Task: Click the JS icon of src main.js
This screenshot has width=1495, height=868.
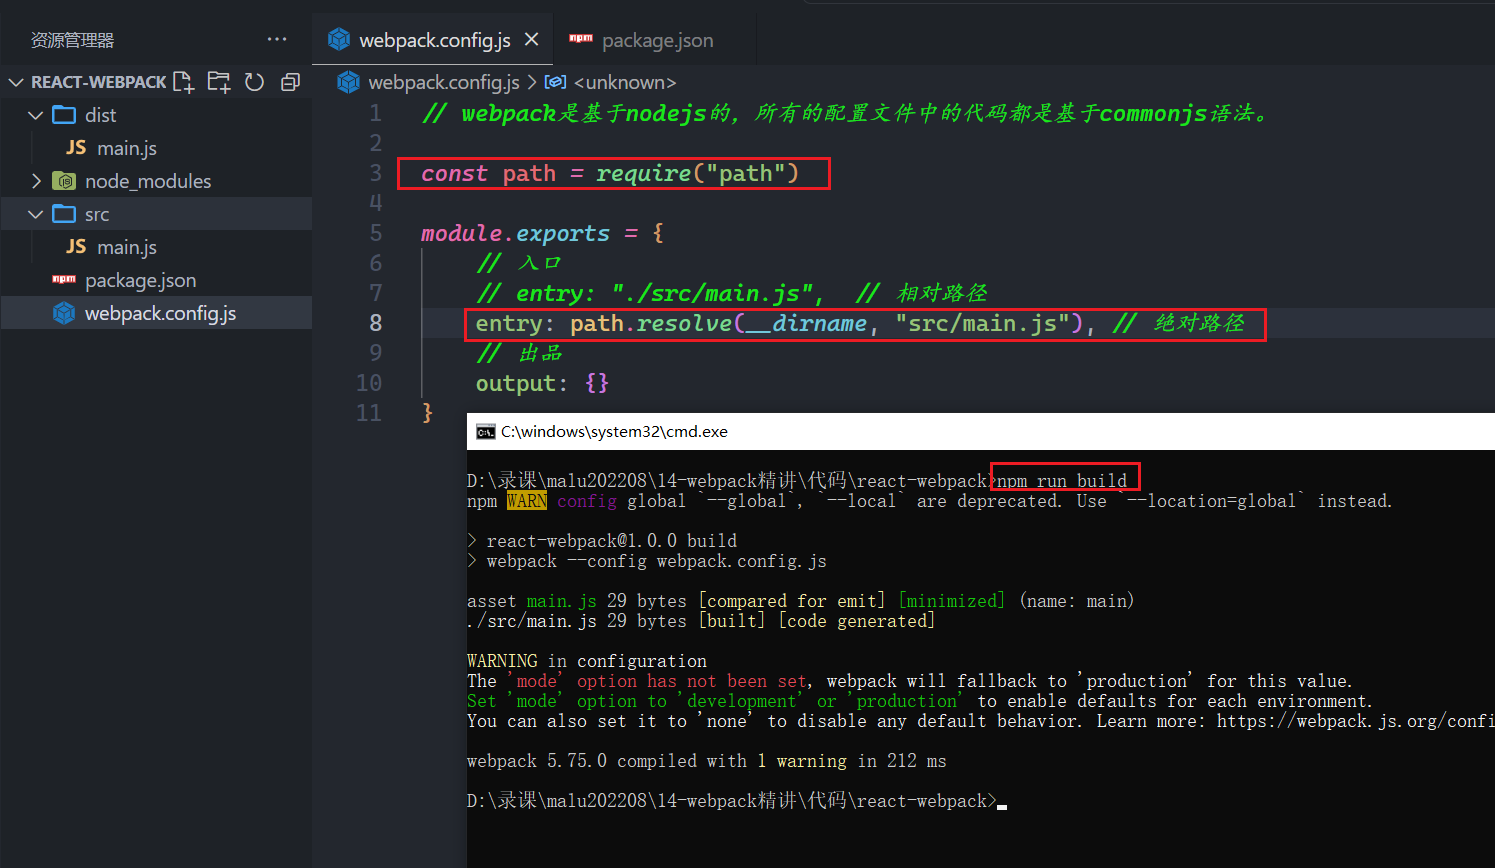Action: 76,246
